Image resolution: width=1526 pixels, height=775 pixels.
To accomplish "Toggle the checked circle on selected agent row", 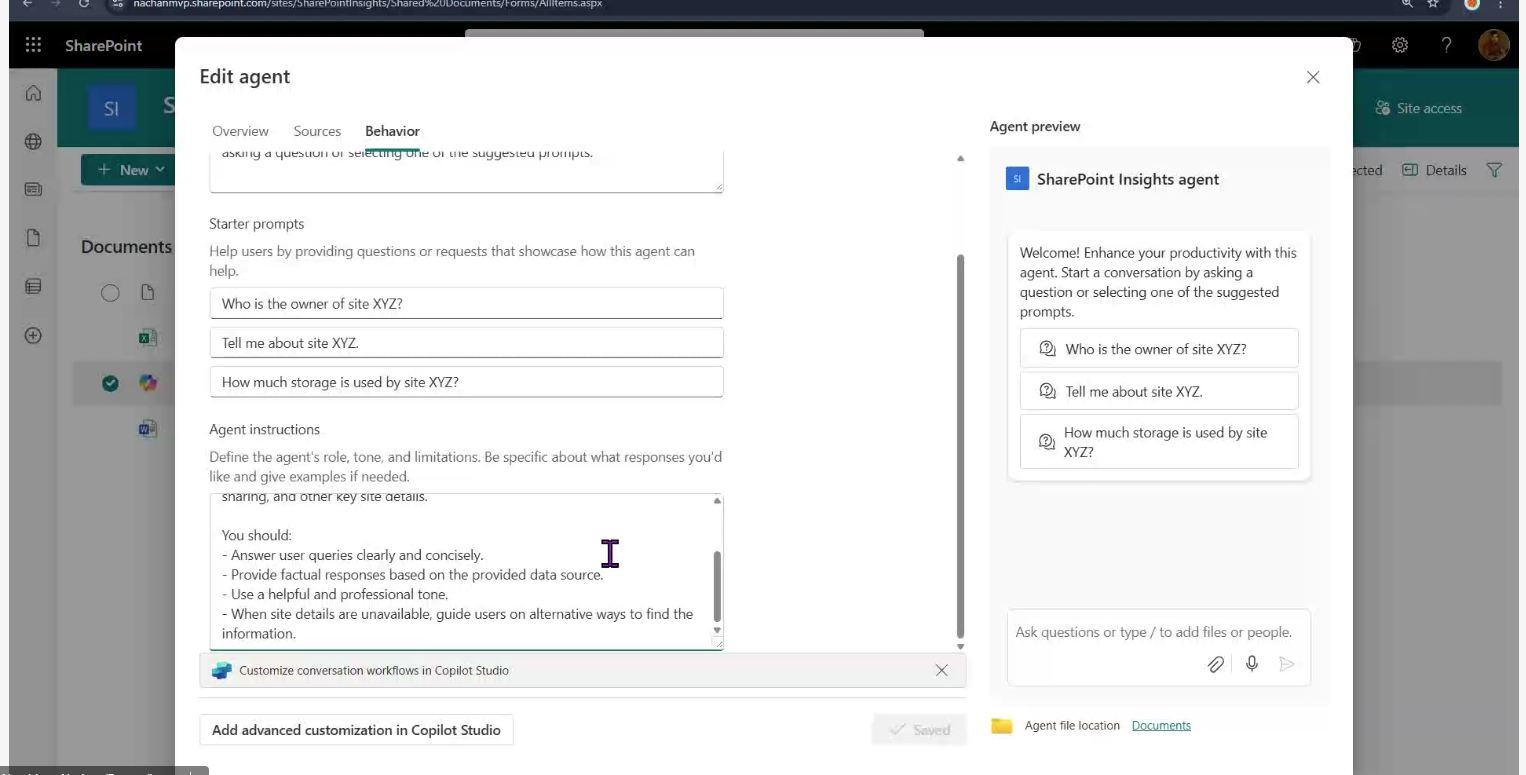I will [x=110, y=383].
